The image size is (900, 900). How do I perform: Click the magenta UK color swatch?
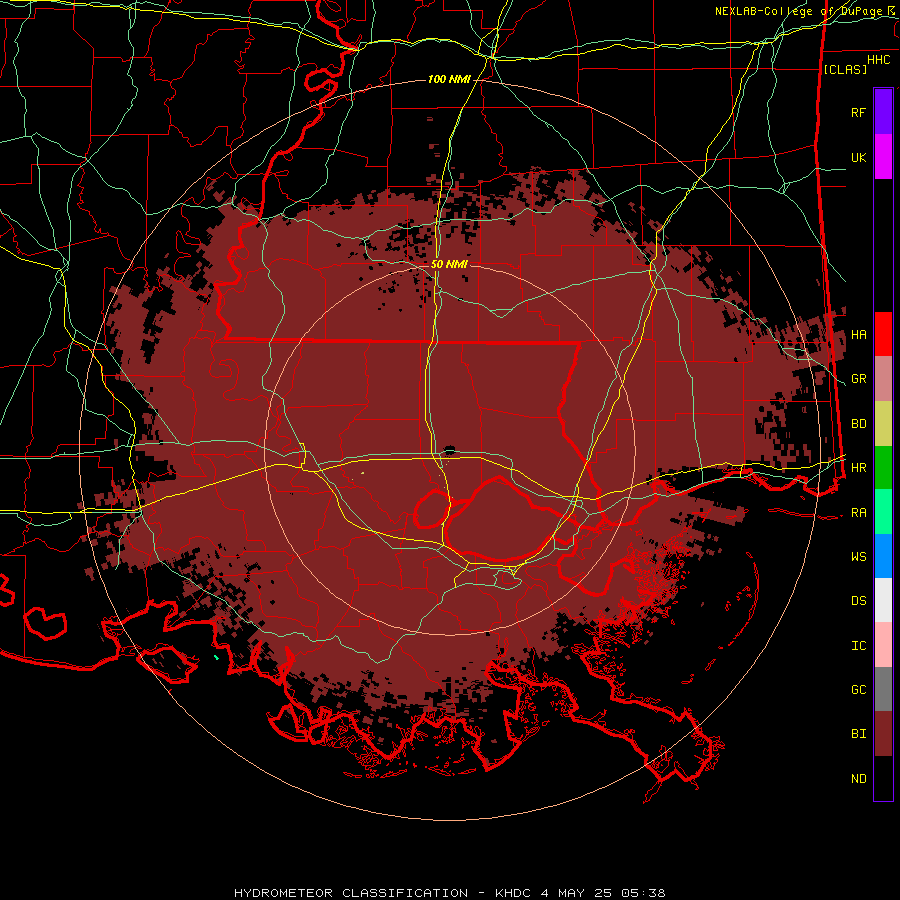pos(883,157)
